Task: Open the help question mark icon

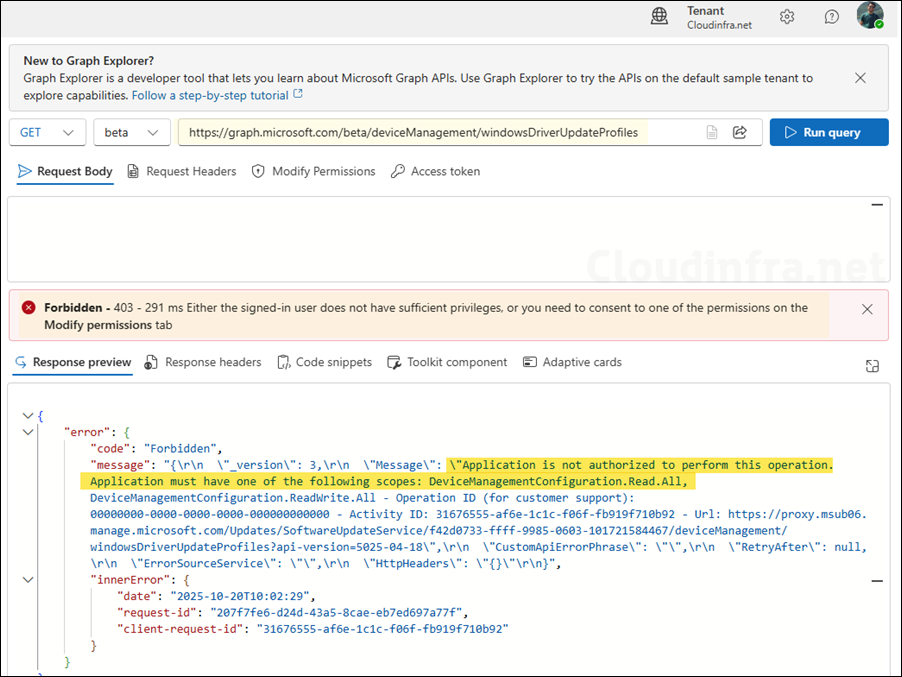Action: (832, 16)
